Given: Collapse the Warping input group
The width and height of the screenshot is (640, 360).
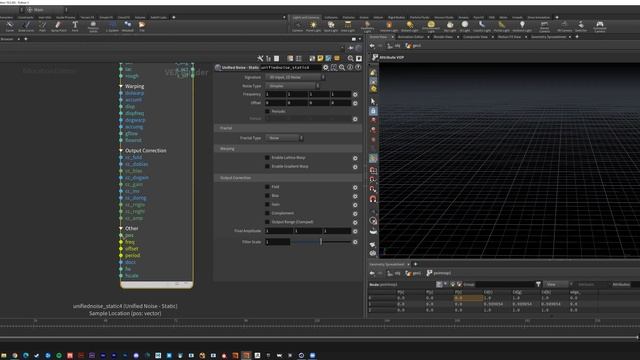Looking at the screenshot, I should pyautogui.click(x=121, y=86).
